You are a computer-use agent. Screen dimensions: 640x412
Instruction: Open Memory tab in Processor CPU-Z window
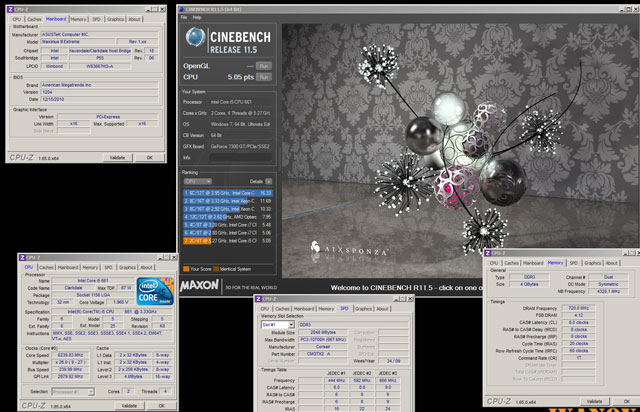90,267
